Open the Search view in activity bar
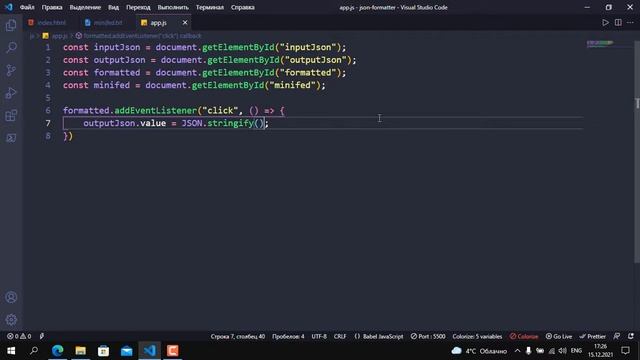The height and width of the screenshot is (360, 640). point(11,47)
